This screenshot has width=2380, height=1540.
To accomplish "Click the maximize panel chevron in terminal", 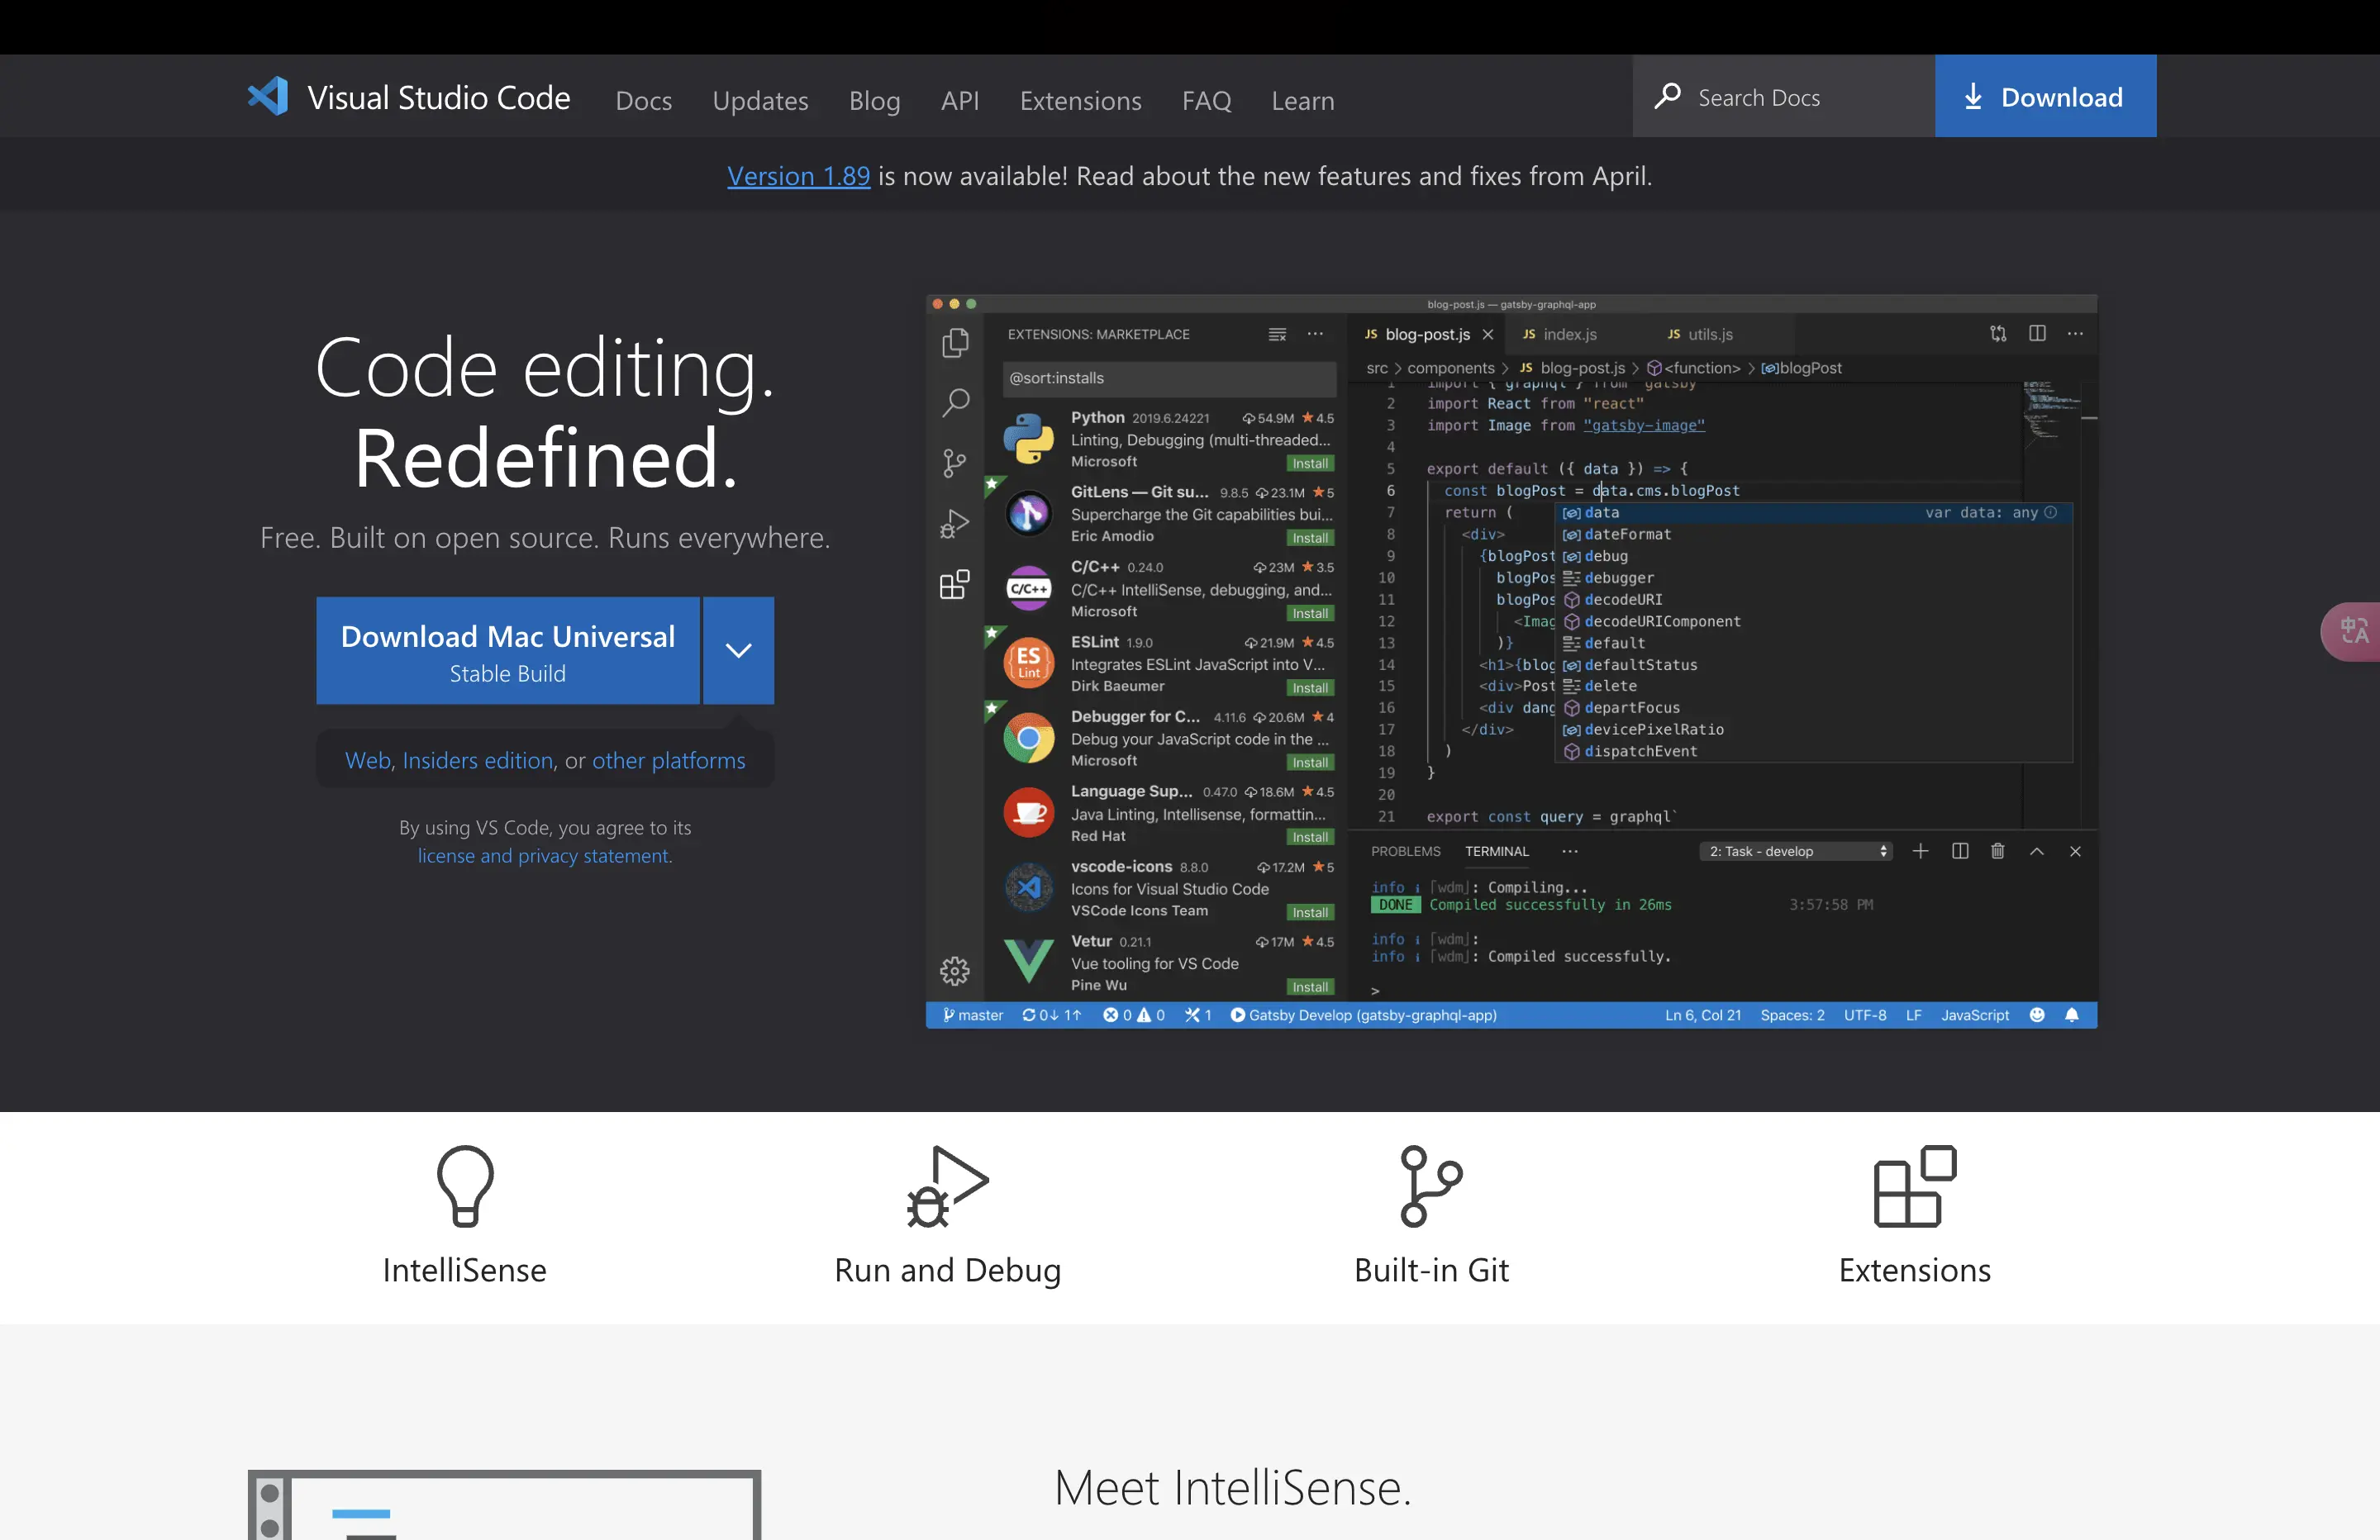I will click(2036, 851).
